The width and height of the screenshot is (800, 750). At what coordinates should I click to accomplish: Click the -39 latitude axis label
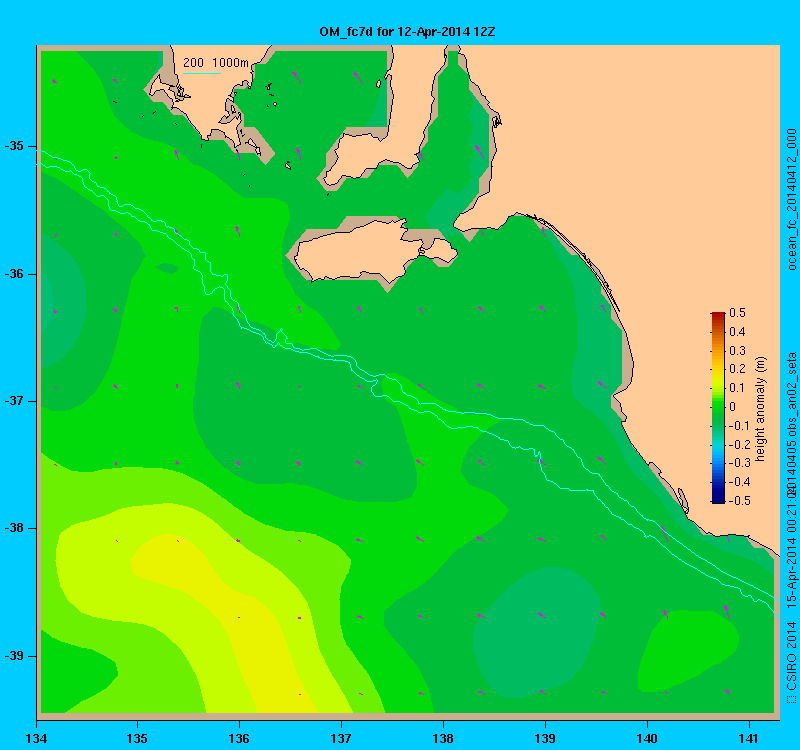(14, 656)
